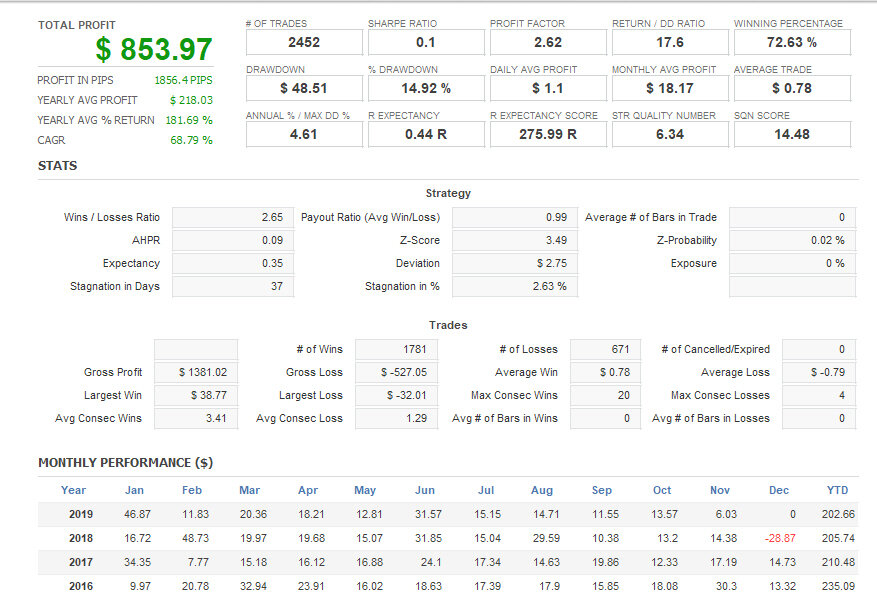Click the total profit value $ 853.97

(154, 49)
